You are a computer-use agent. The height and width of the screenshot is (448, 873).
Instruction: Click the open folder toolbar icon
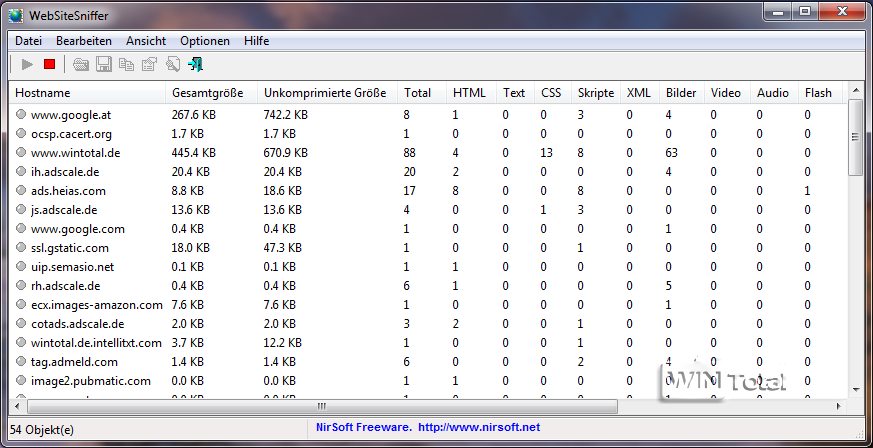pyautogui.click(x=81, y=65)
